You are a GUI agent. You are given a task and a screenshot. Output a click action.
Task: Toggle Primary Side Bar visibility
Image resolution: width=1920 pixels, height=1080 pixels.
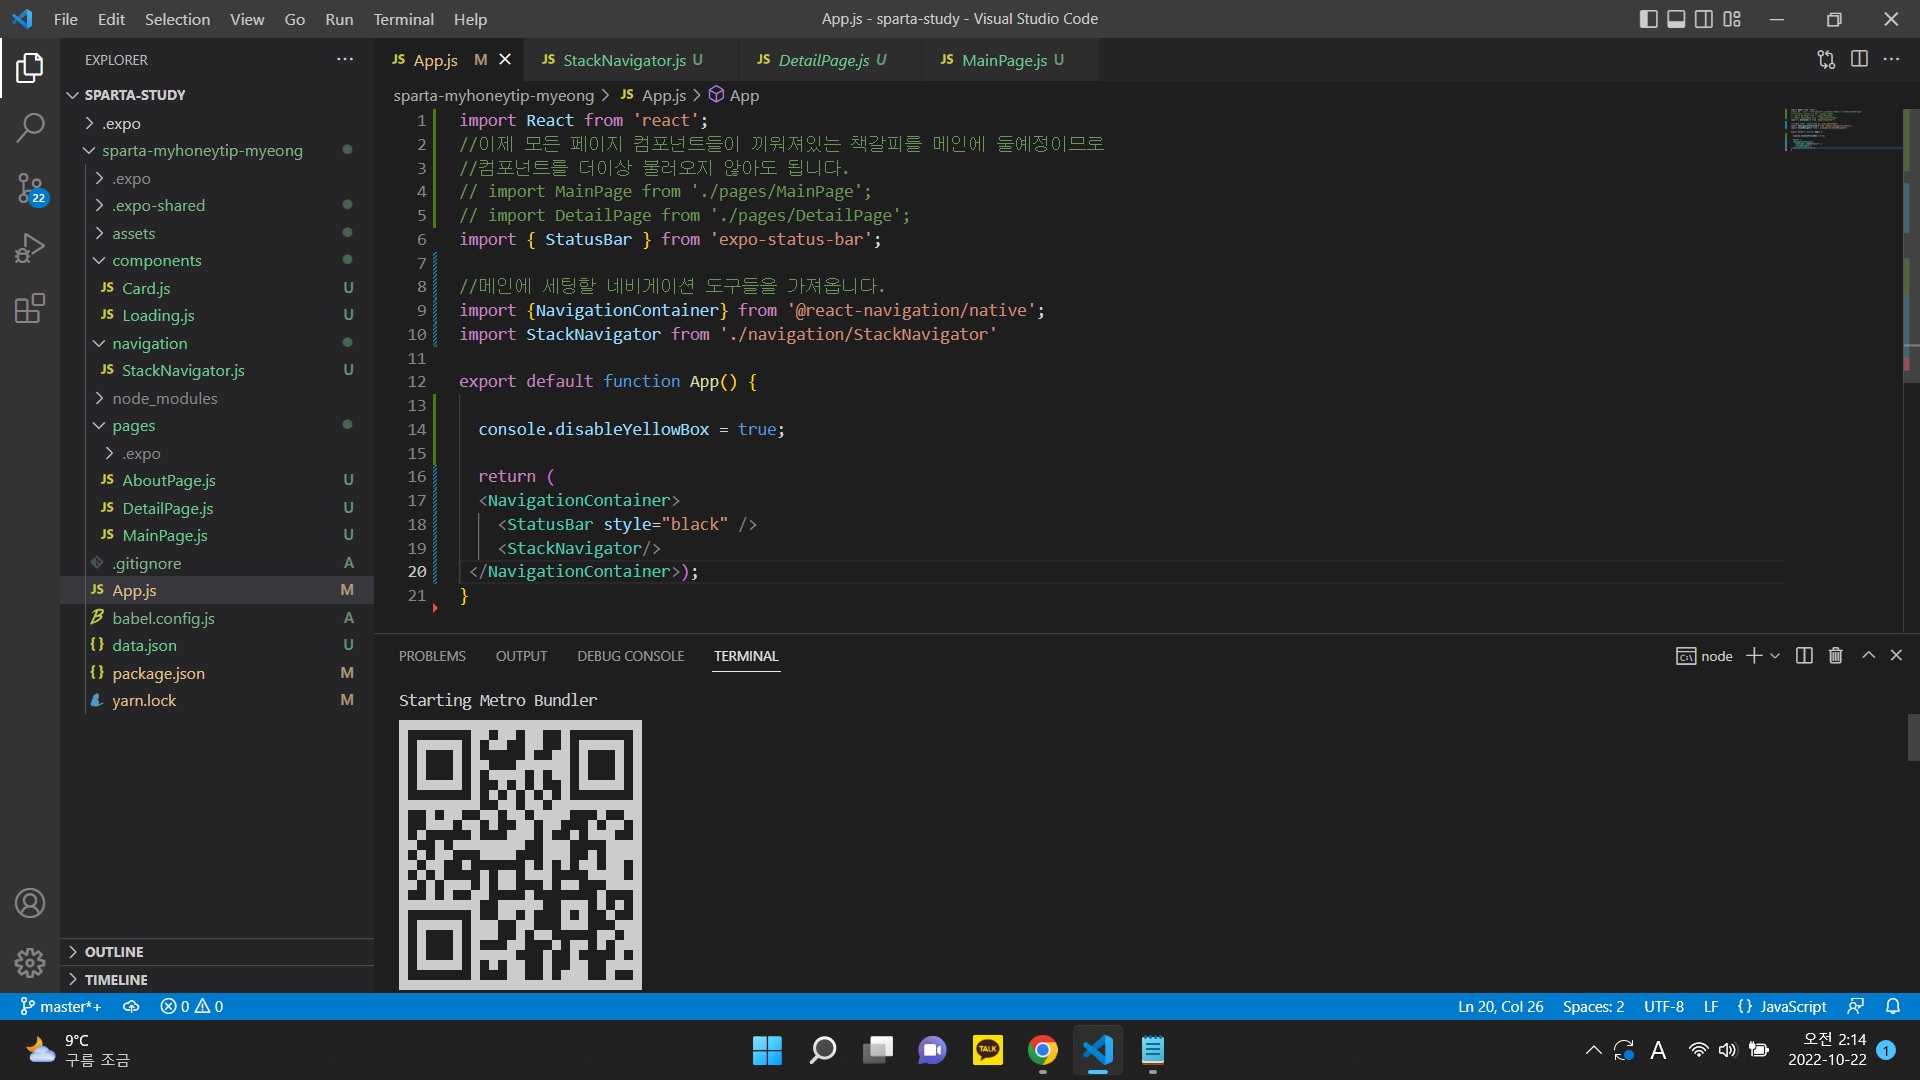[x=1648, y=19]
